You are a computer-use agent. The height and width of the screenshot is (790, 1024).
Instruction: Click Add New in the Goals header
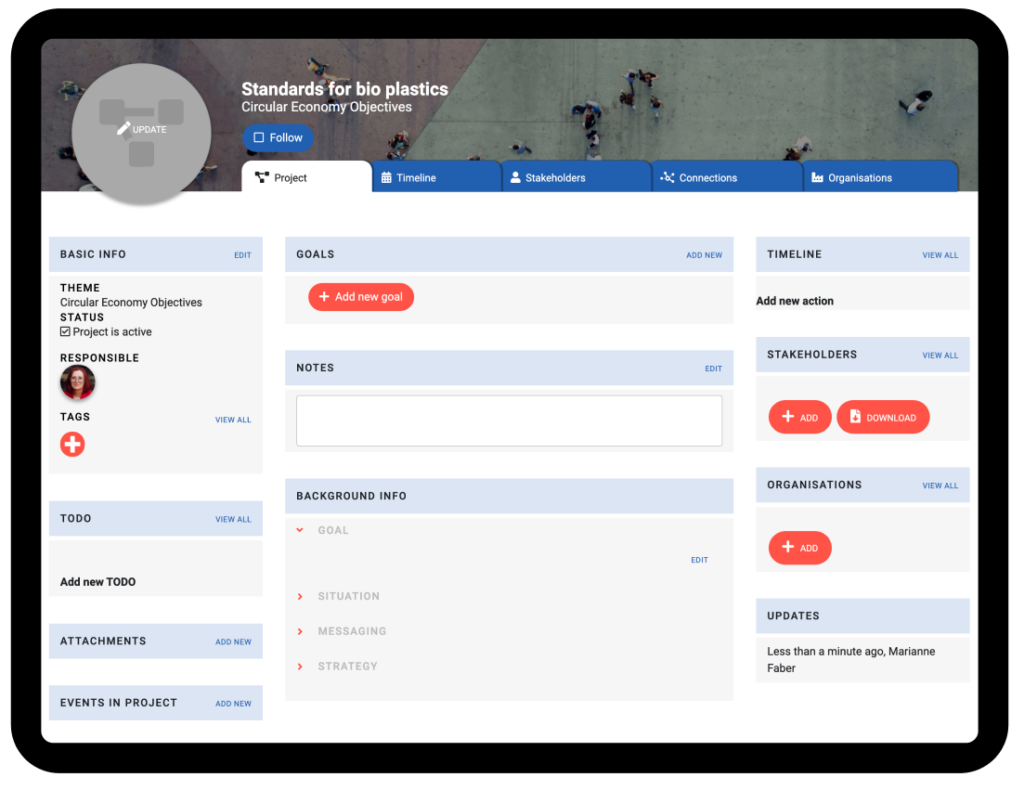click(x=704, y=255)
